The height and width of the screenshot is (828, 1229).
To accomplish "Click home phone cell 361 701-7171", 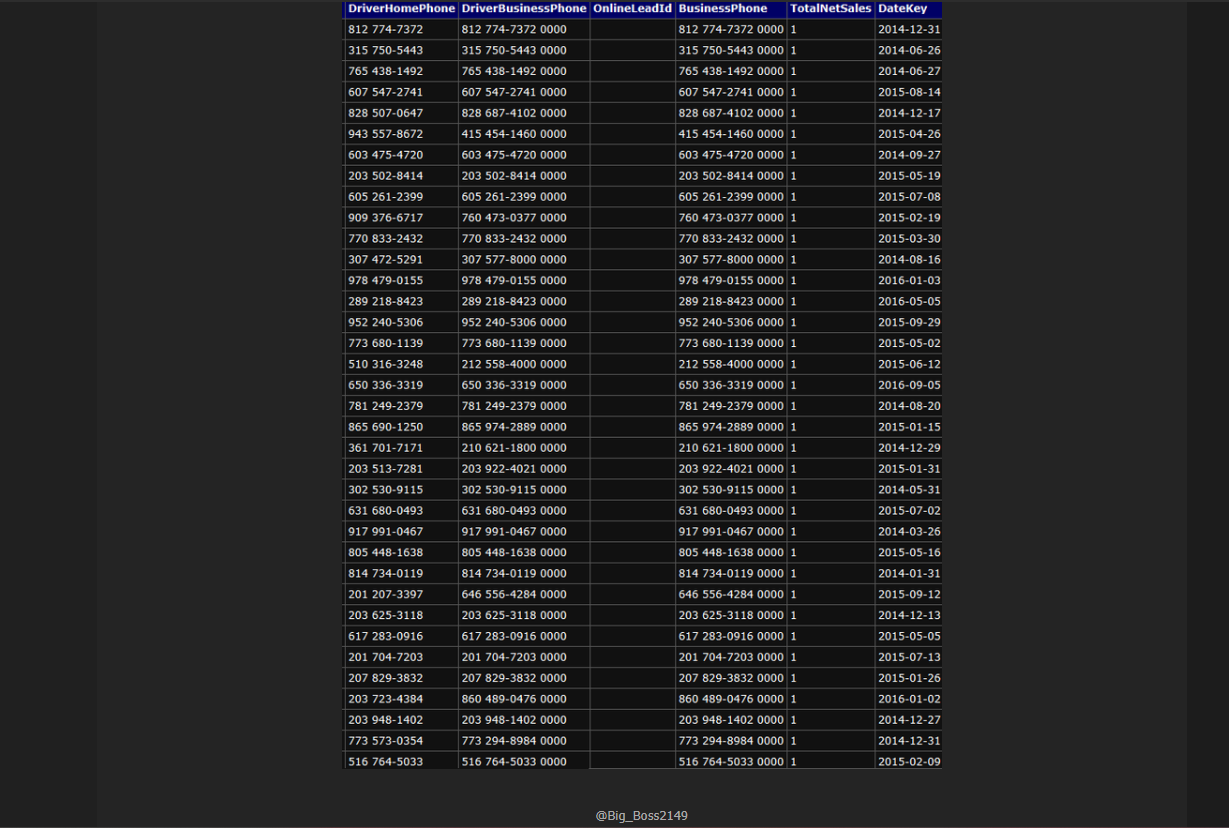I will (x=386, y=448).
